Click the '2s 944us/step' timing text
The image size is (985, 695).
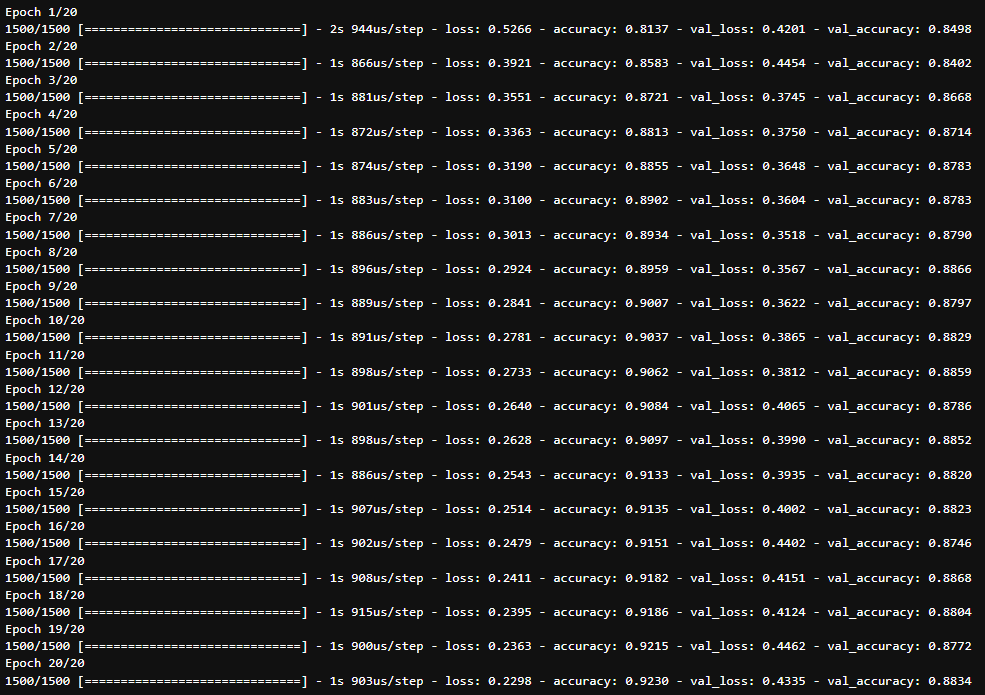click(377, 30)
